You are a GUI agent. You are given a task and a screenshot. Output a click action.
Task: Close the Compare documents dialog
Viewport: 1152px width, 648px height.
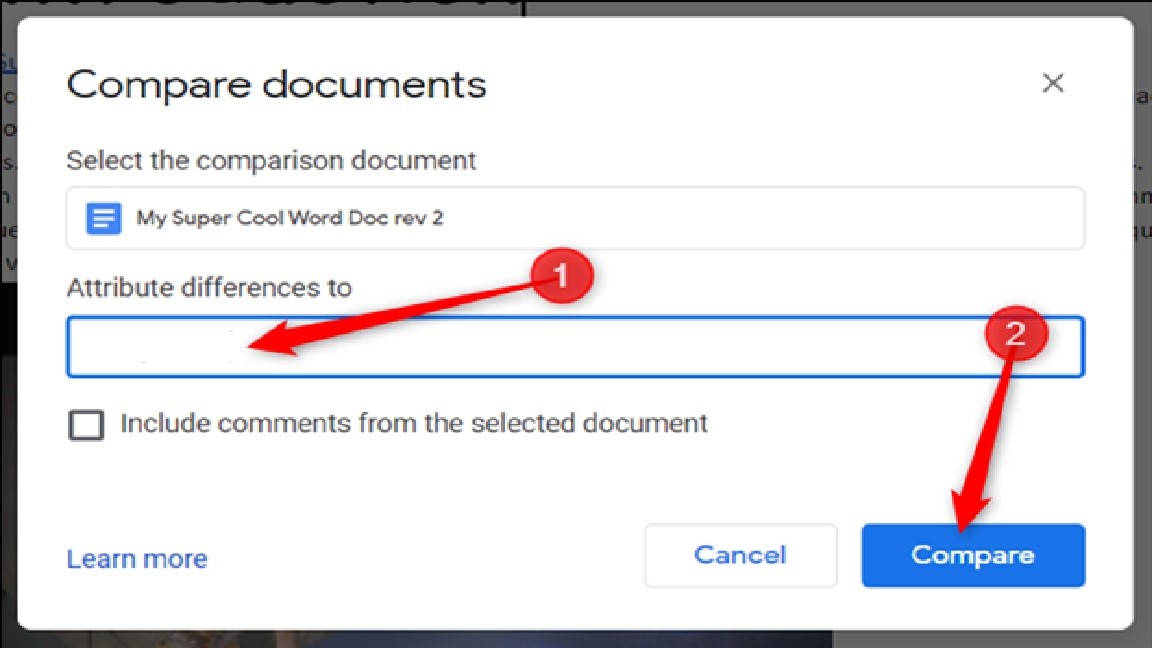click(x=1052, y=84)
